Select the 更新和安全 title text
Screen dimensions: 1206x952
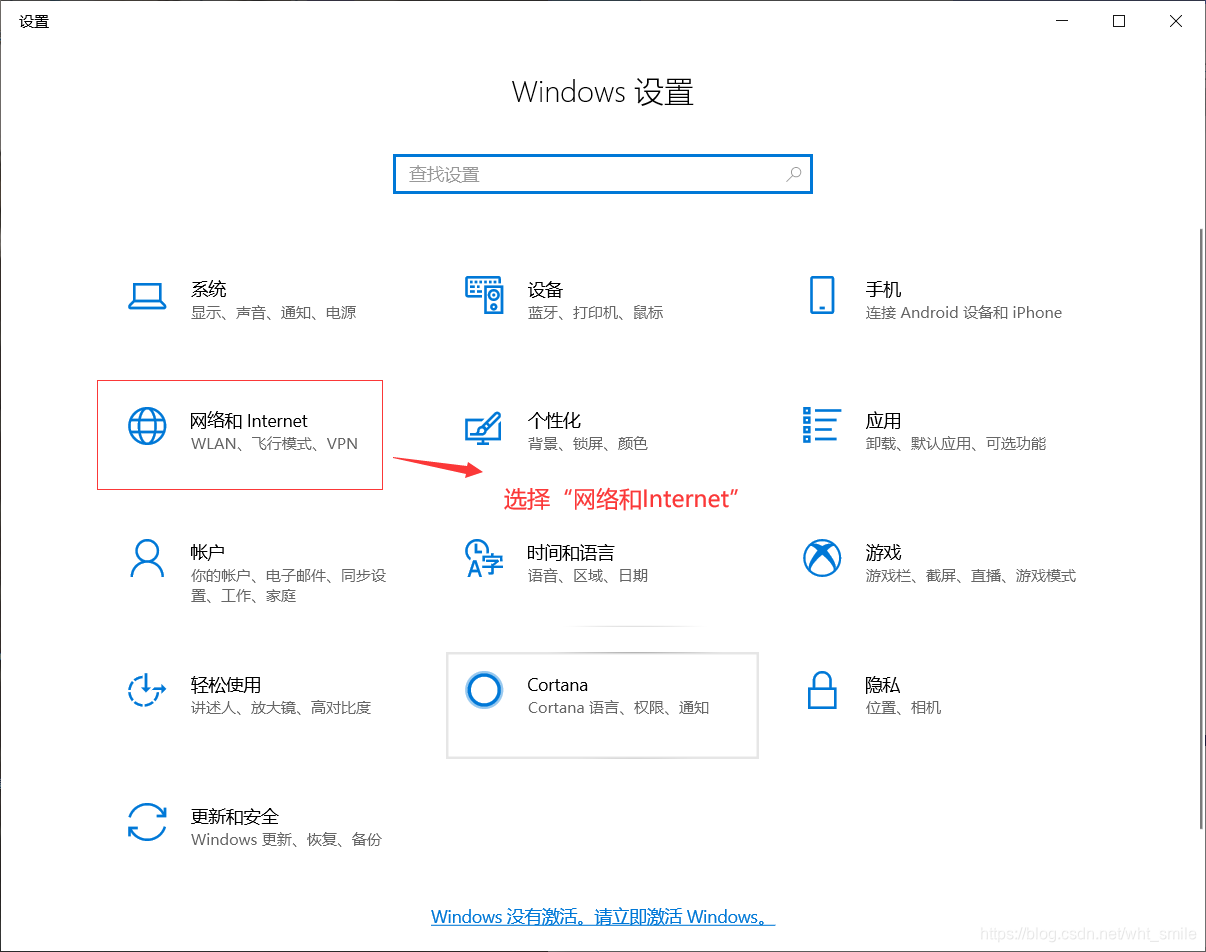235,817
